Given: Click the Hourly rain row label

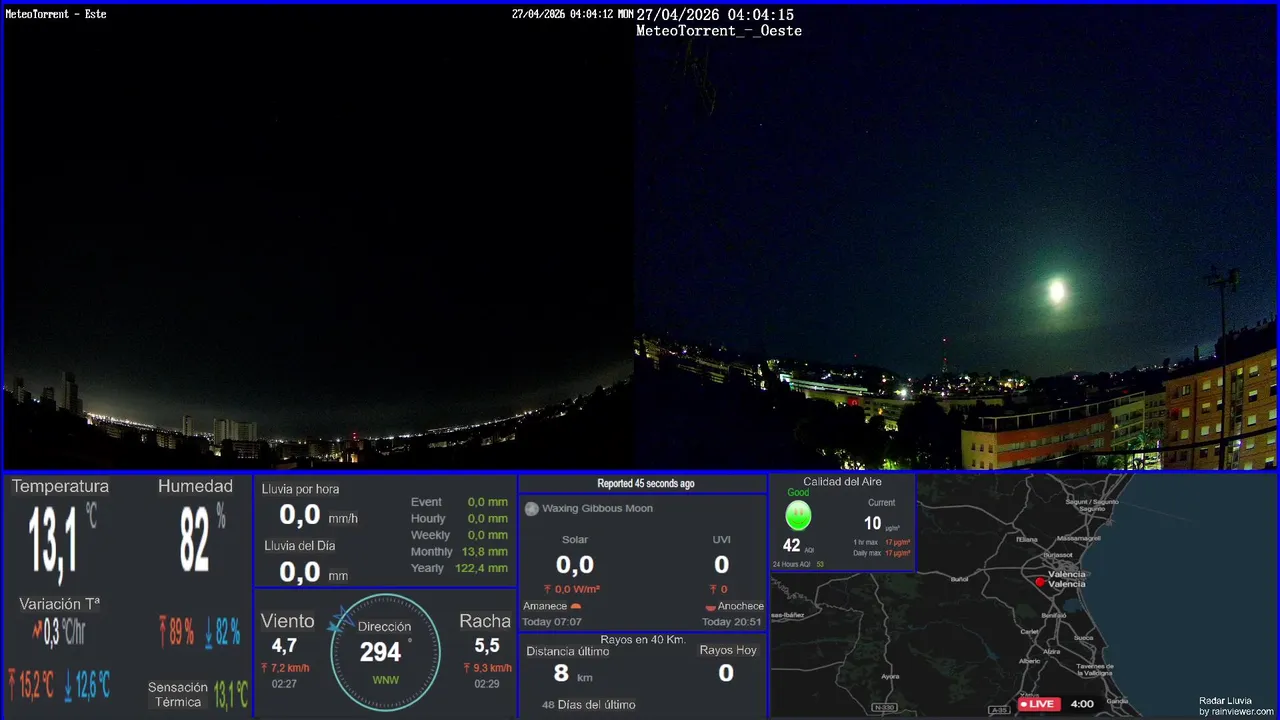Looking at the screenshot, I should coord(428,519).
